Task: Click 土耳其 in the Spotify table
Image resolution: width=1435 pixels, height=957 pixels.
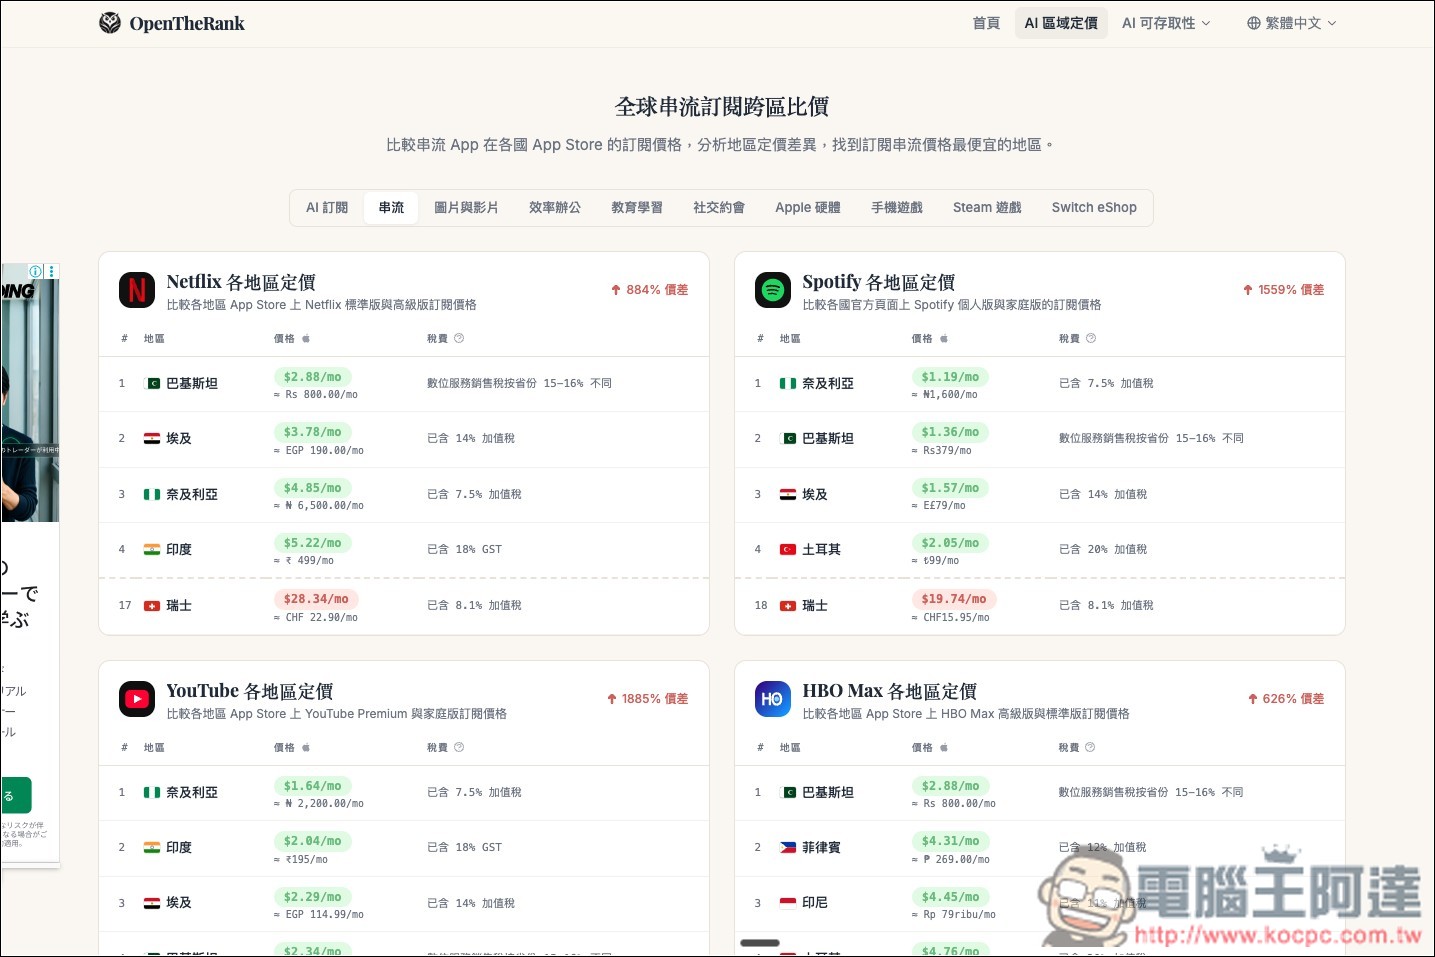Action: click(821, 549)
